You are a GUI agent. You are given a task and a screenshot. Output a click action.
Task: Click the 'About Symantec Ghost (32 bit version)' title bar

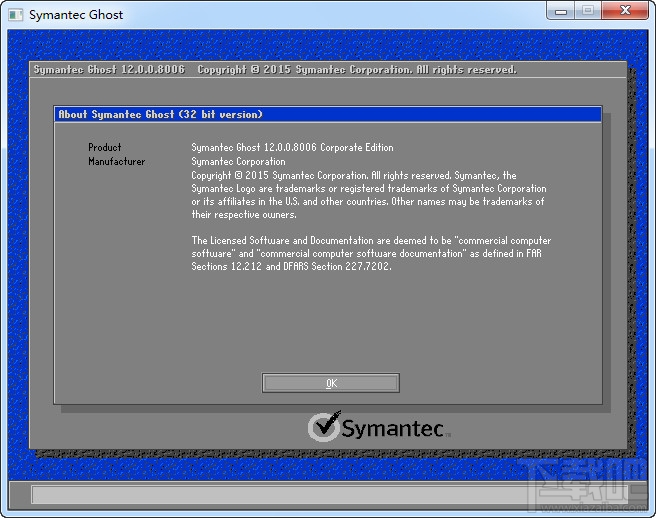click(x=328, y=114)
